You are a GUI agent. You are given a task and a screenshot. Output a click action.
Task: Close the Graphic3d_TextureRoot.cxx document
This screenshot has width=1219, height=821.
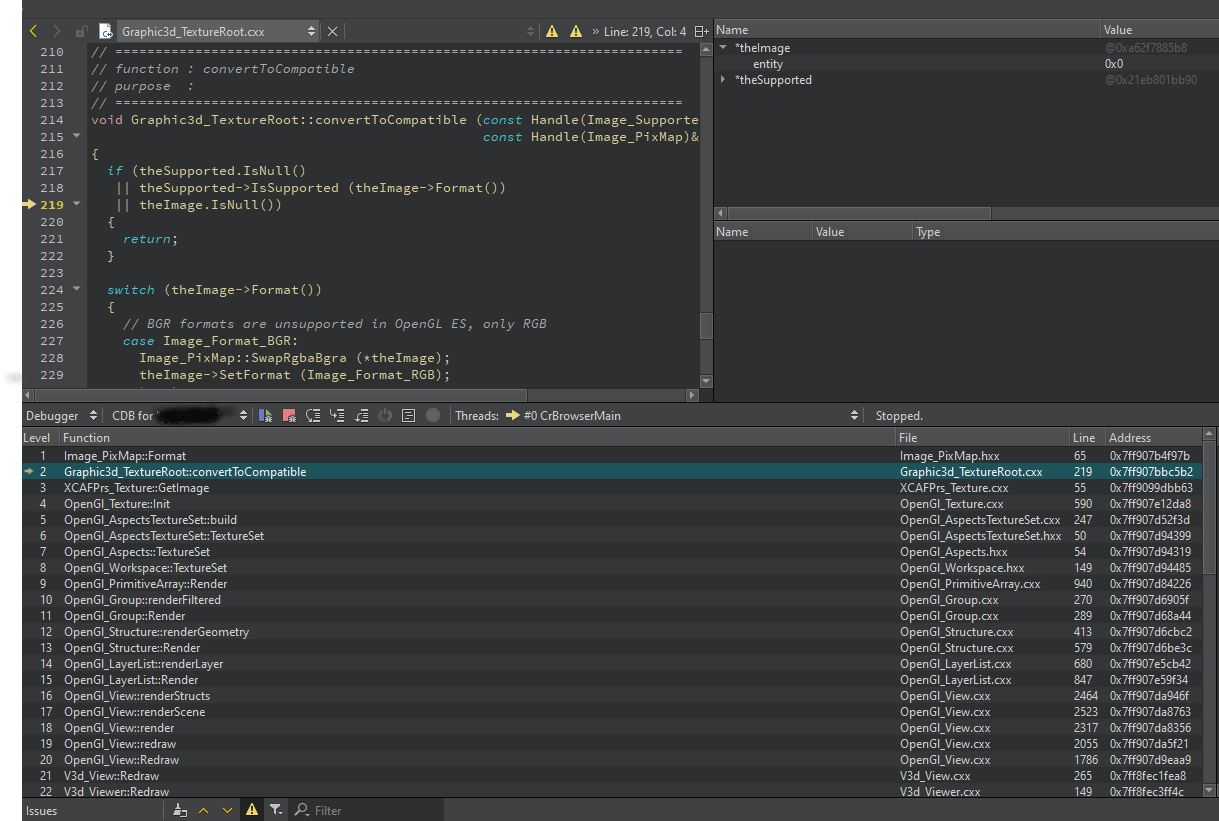333,32
